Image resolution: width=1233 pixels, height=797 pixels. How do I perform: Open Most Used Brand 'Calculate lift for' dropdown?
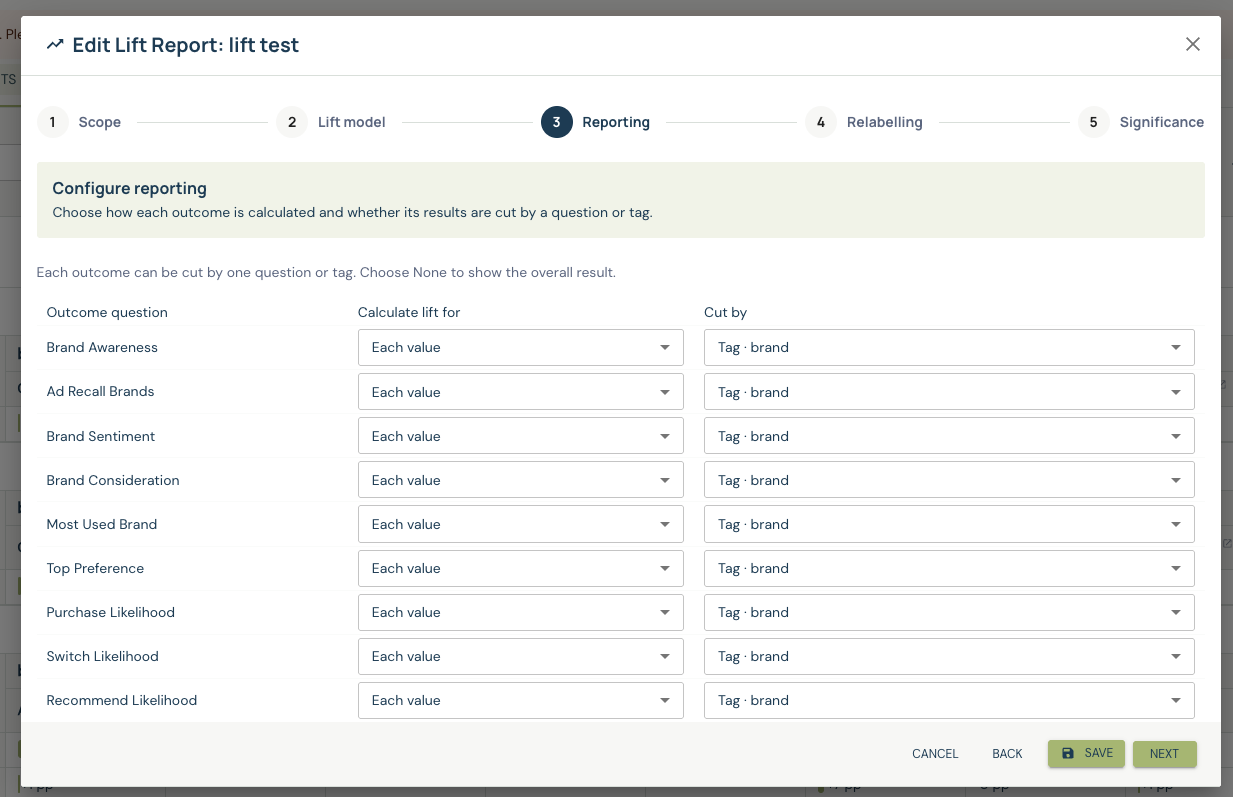[x=521, y=524]
